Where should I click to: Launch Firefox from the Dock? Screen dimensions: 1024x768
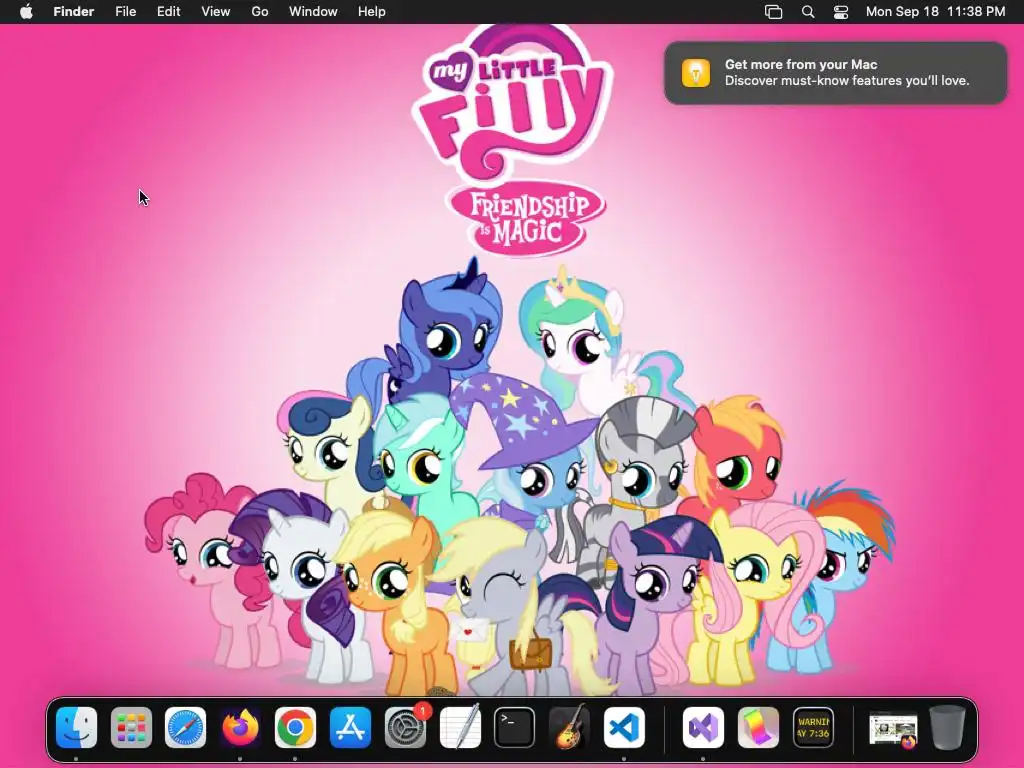point(240,728)
